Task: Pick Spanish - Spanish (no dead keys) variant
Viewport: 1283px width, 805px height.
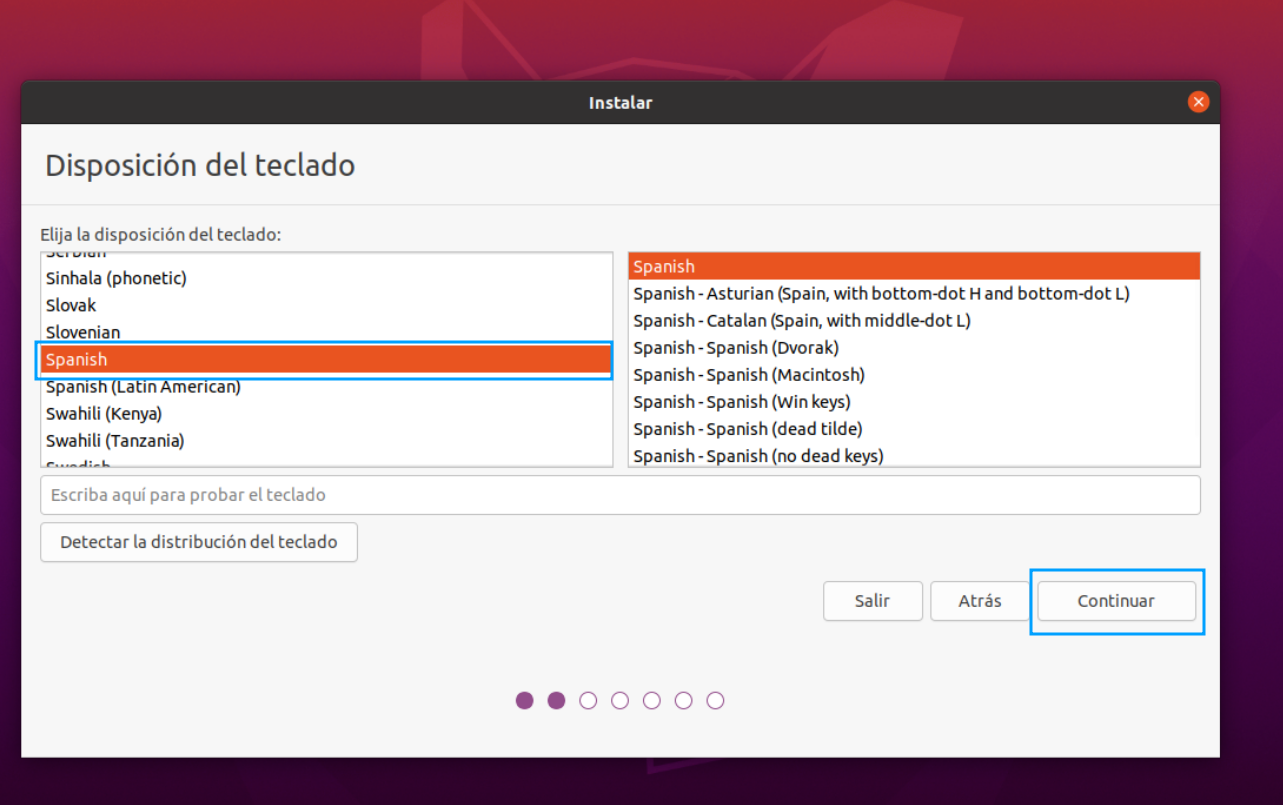Action: pos(914,455)
